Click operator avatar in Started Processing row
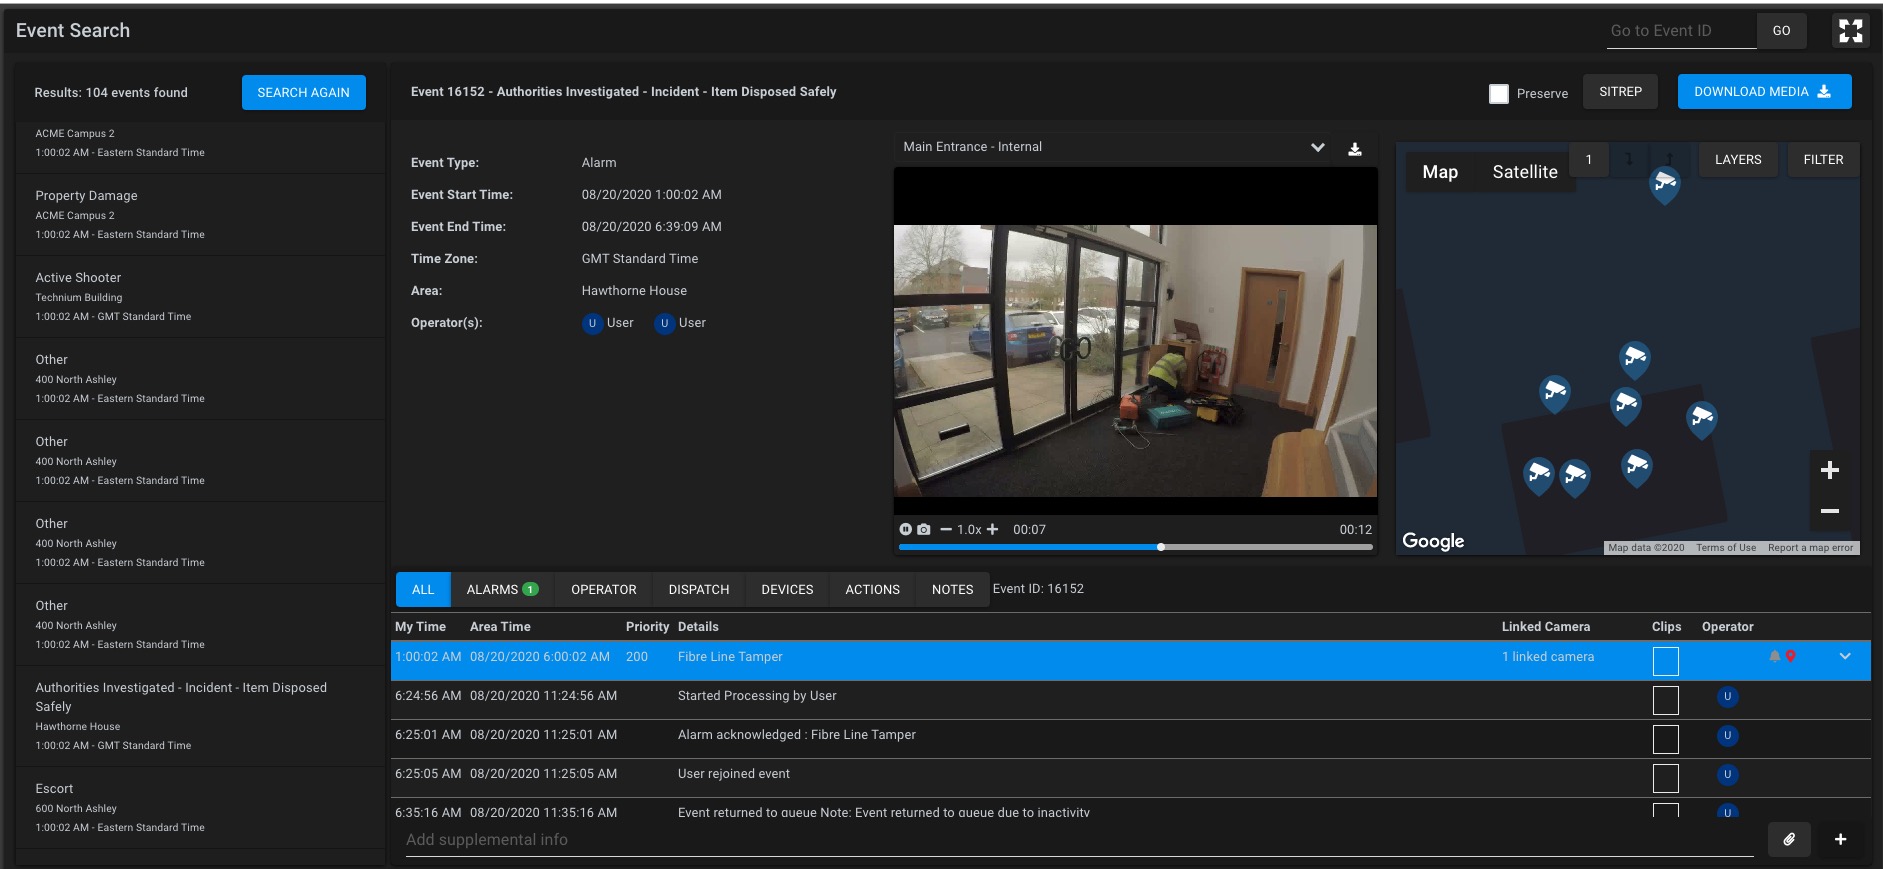The height and width of the screenshot is (869, 1883). point(1727,697)
